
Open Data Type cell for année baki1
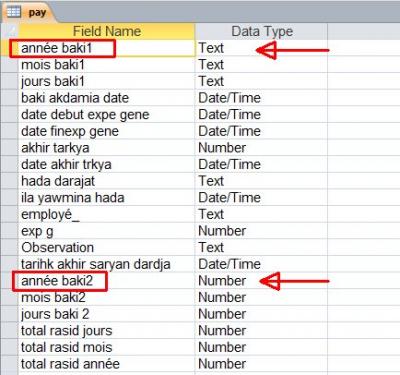[261, 48]
